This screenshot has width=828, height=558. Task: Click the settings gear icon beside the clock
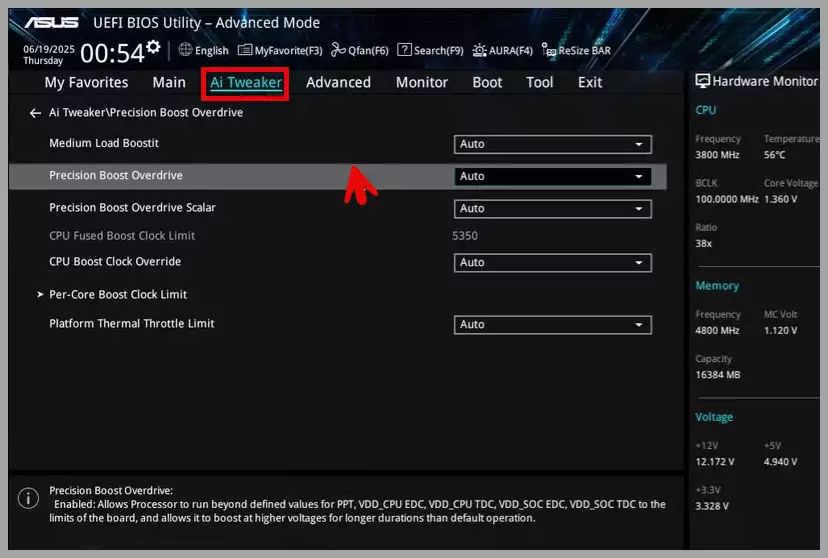click(153, 46)
